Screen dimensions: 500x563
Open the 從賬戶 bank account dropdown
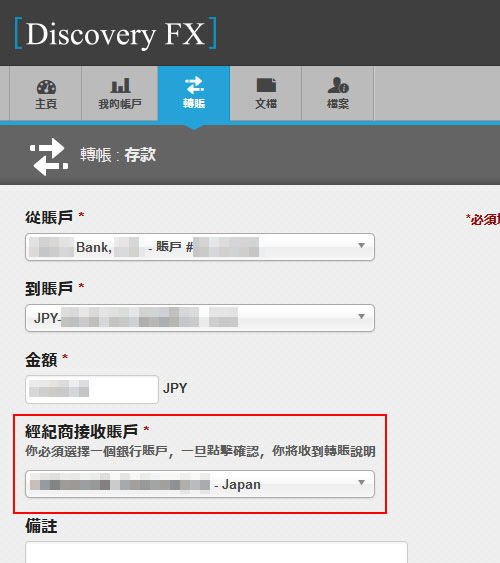point(200,247)
